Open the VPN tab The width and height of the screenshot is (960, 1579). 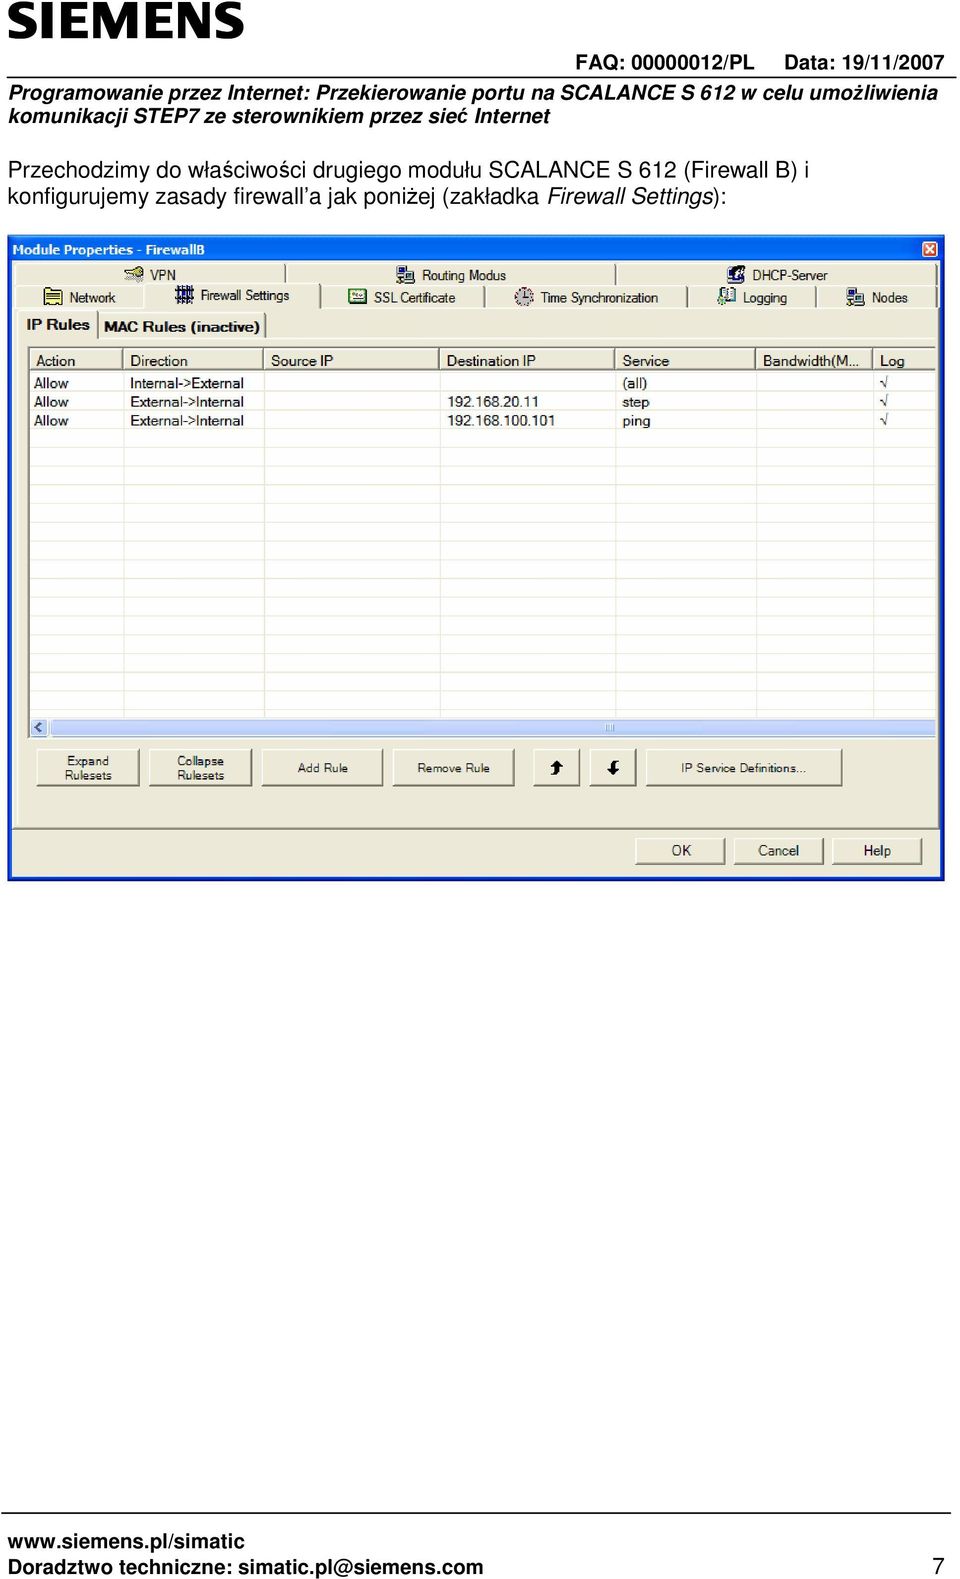point(151,274)
